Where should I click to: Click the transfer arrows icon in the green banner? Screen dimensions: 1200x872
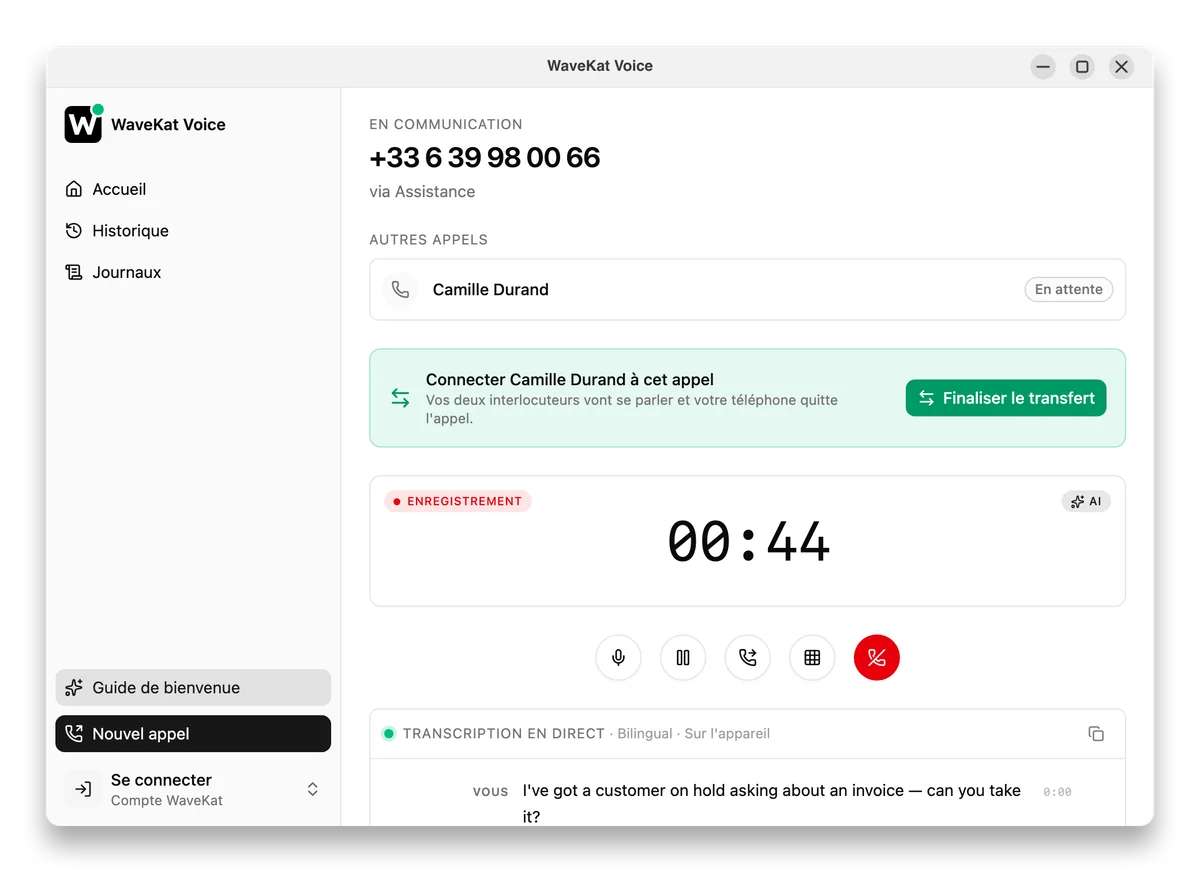(x=400, y=398)
